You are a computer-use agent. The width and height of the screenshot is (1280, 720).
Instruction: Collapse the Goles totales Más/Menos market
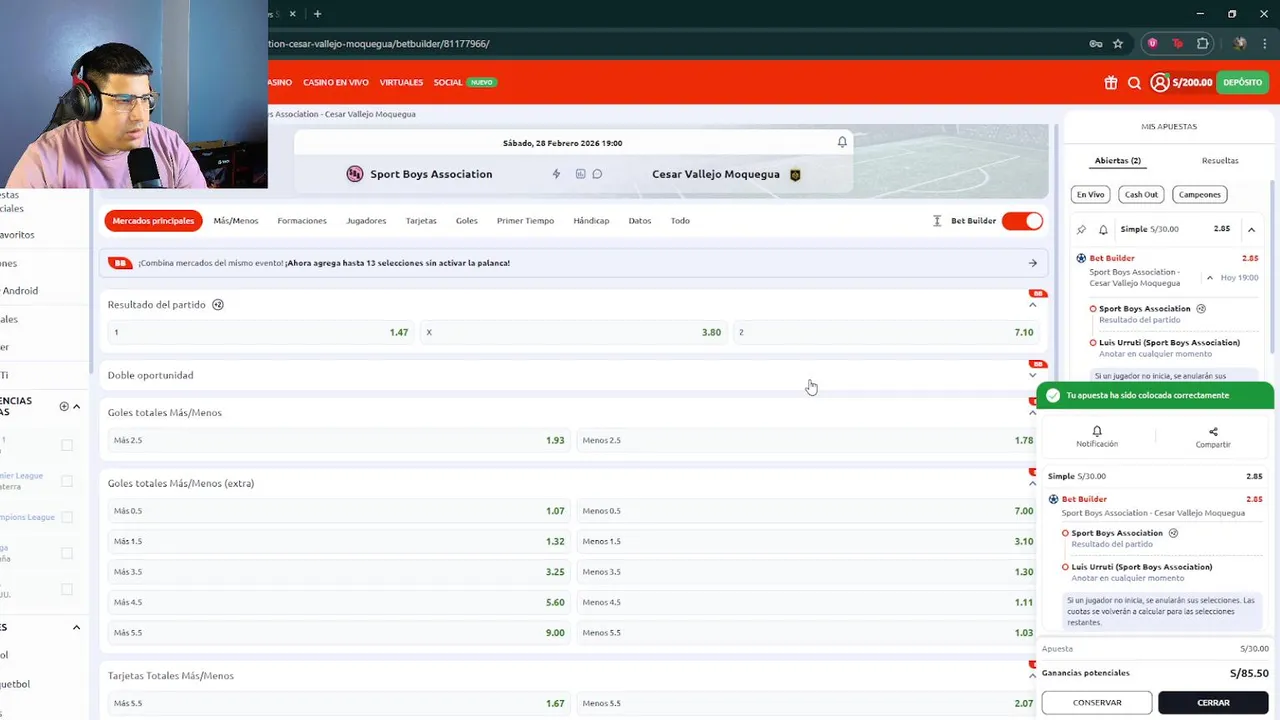coord(1032,412)
